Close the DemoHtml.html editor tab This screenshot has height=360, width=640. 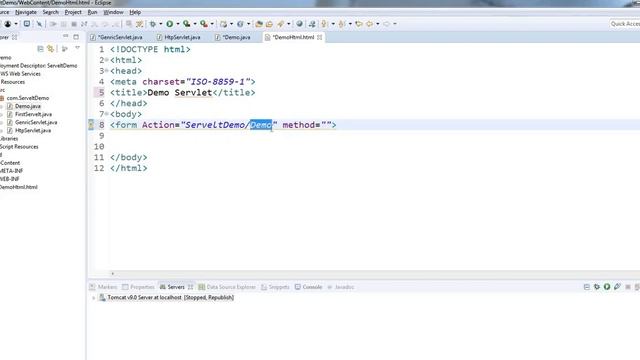320,37
